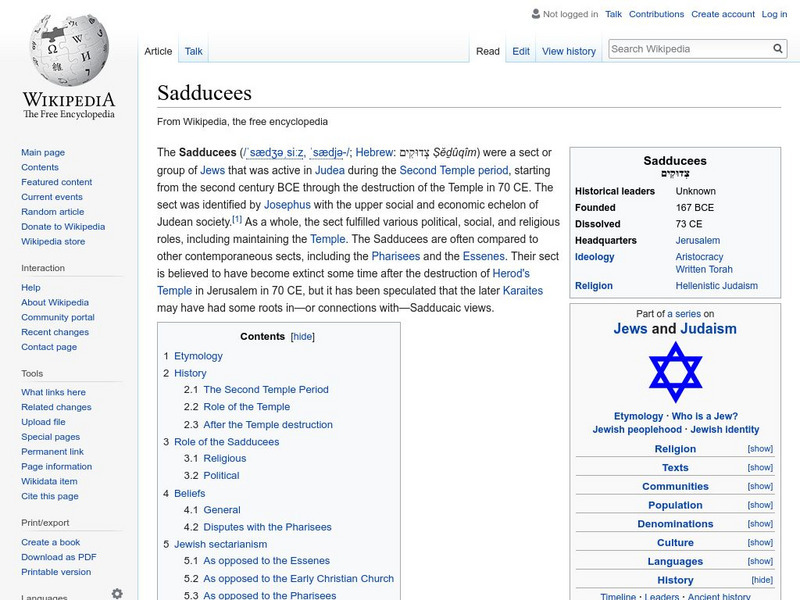Jump to Etymology section in contents
The width and height of the screenshot is (800, 600).
click(198, 356)
